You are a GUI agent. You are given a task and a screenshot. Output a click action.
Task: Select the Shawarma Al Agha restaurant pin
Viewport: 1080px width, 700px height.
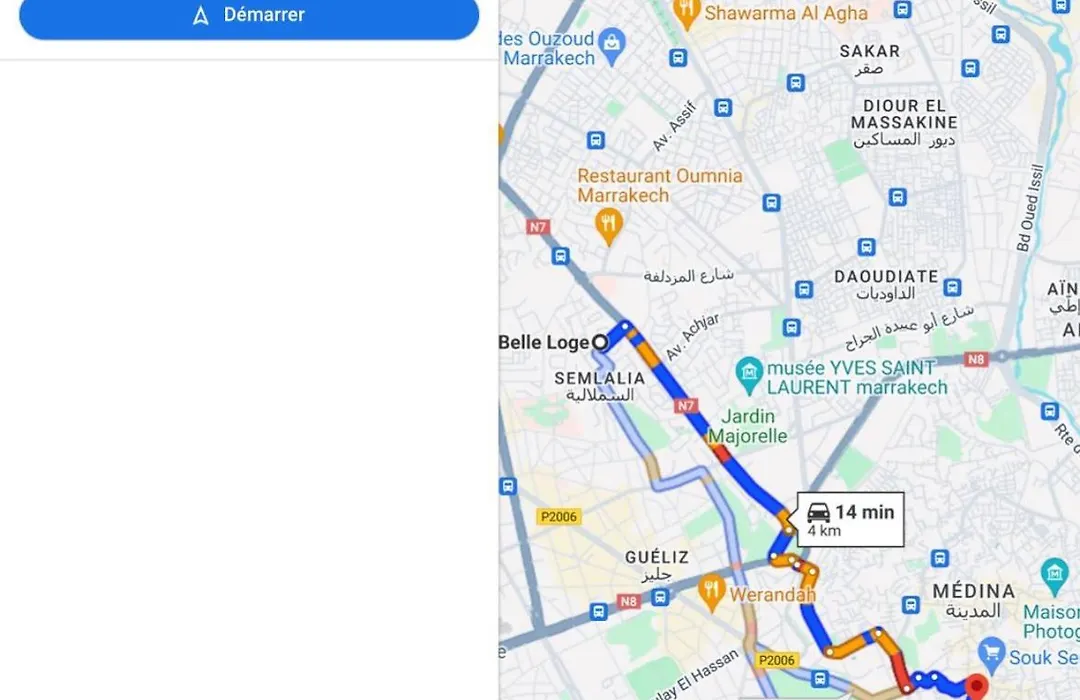pyautogui.click(x=685, y=12)
